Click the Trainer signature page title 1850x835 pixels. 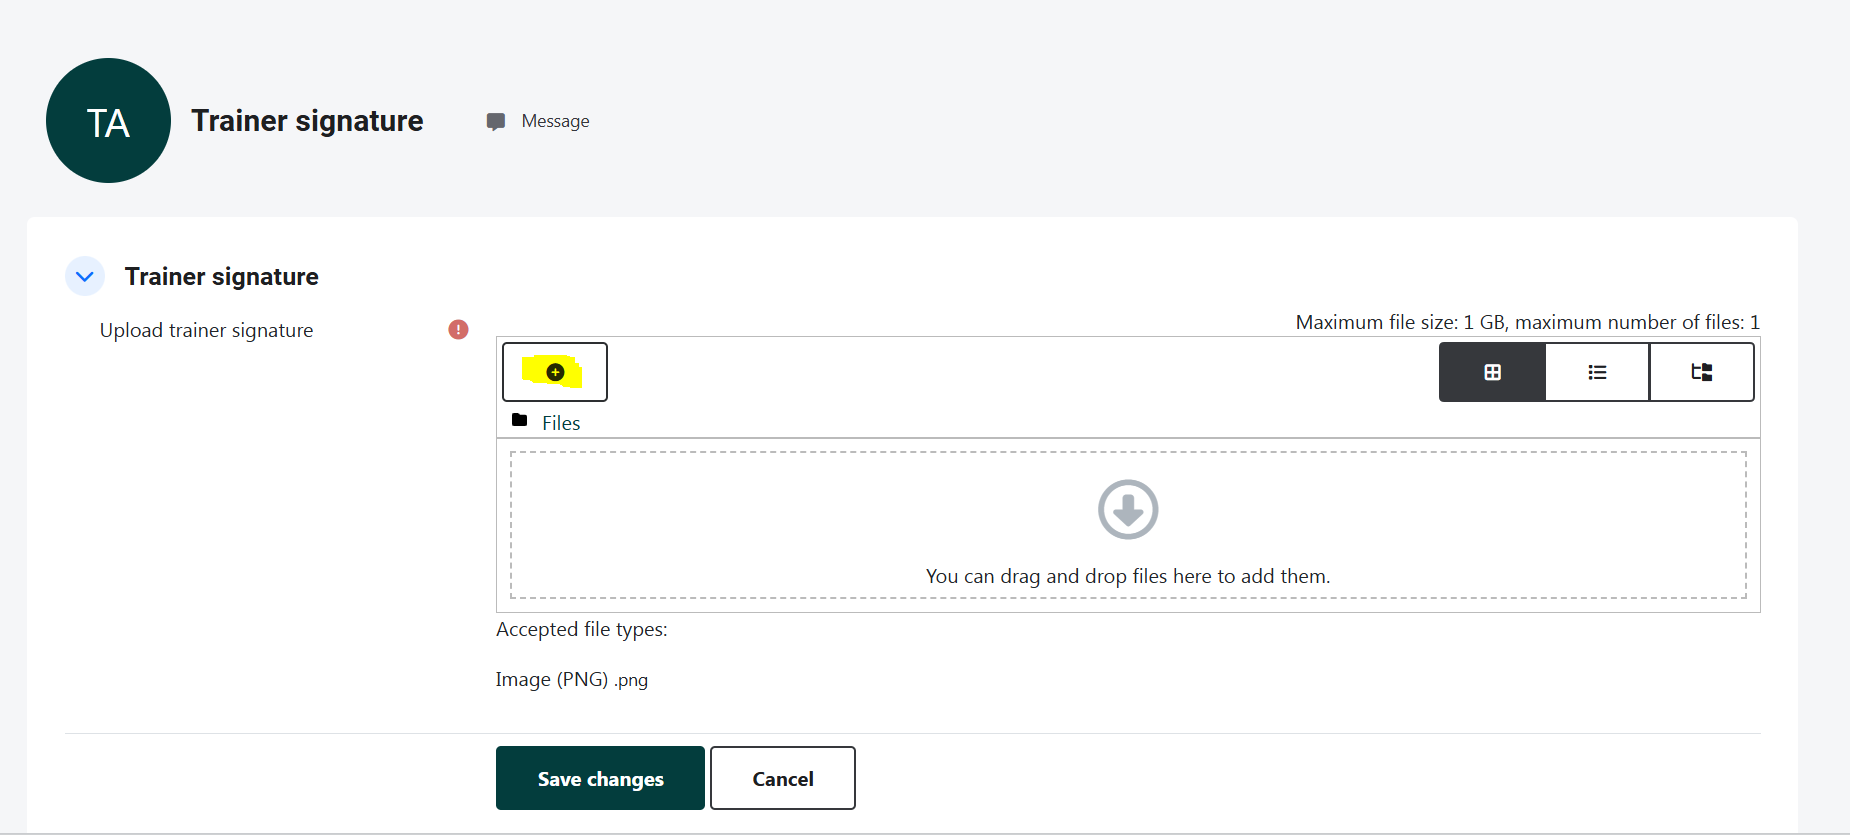tap(307, 121)
